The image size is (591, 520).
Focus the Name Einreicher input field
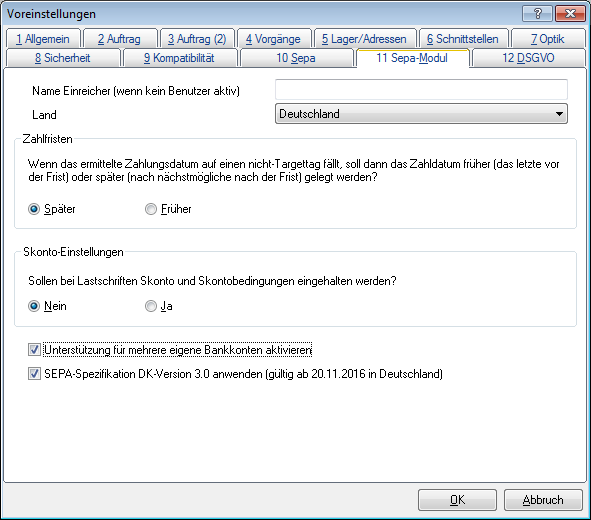pos(421,90)
